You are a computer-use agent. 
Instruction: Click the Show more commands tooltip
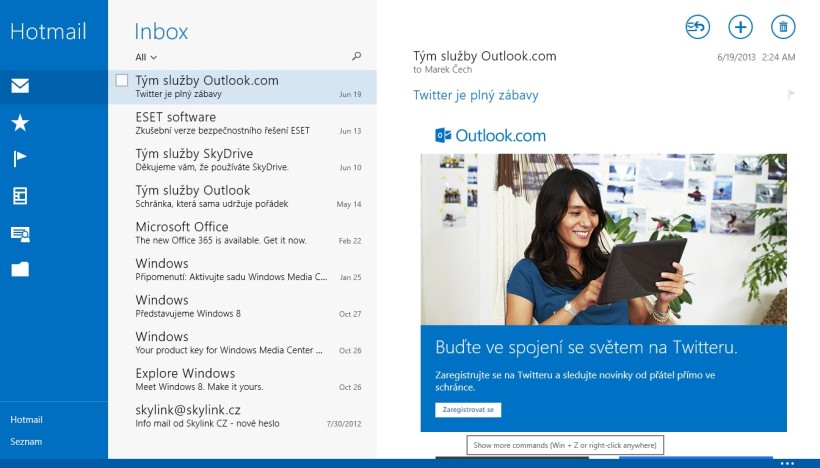point(565,445)
